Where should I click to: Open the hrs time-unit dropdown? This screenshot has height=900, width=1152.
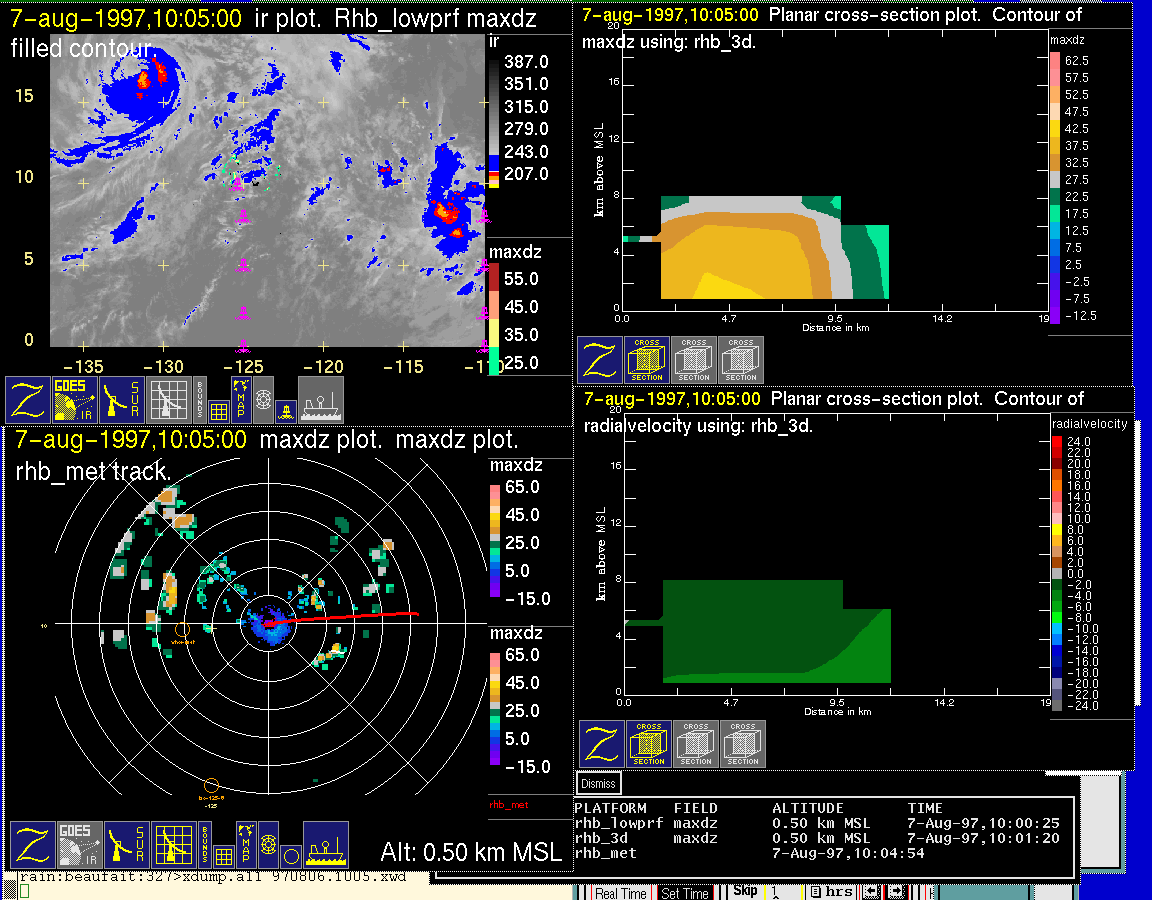click(x=832, y=892)
